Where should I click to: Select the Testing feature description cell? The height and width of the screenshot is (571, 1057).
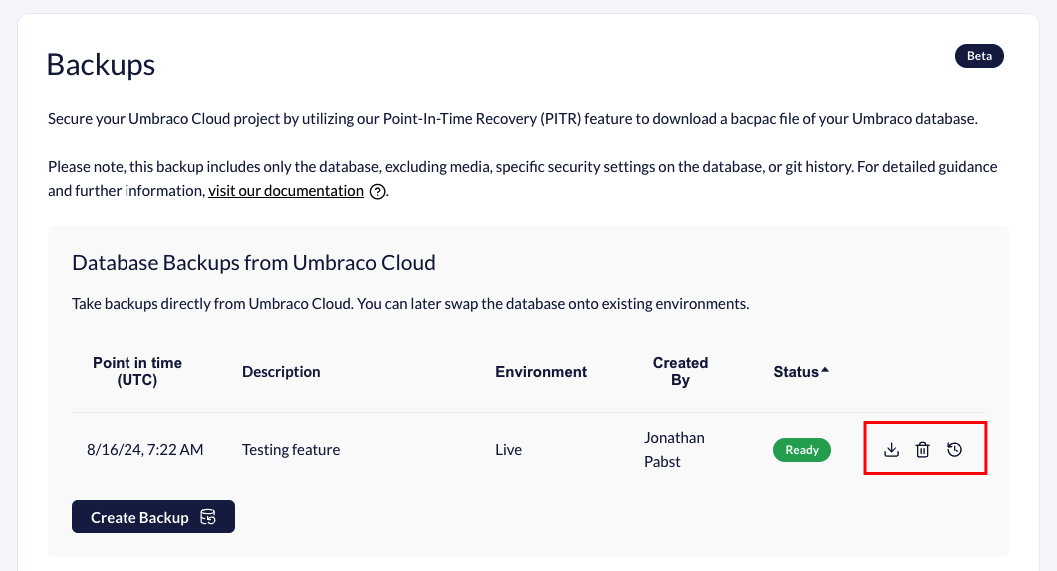(x=291, y=450)
